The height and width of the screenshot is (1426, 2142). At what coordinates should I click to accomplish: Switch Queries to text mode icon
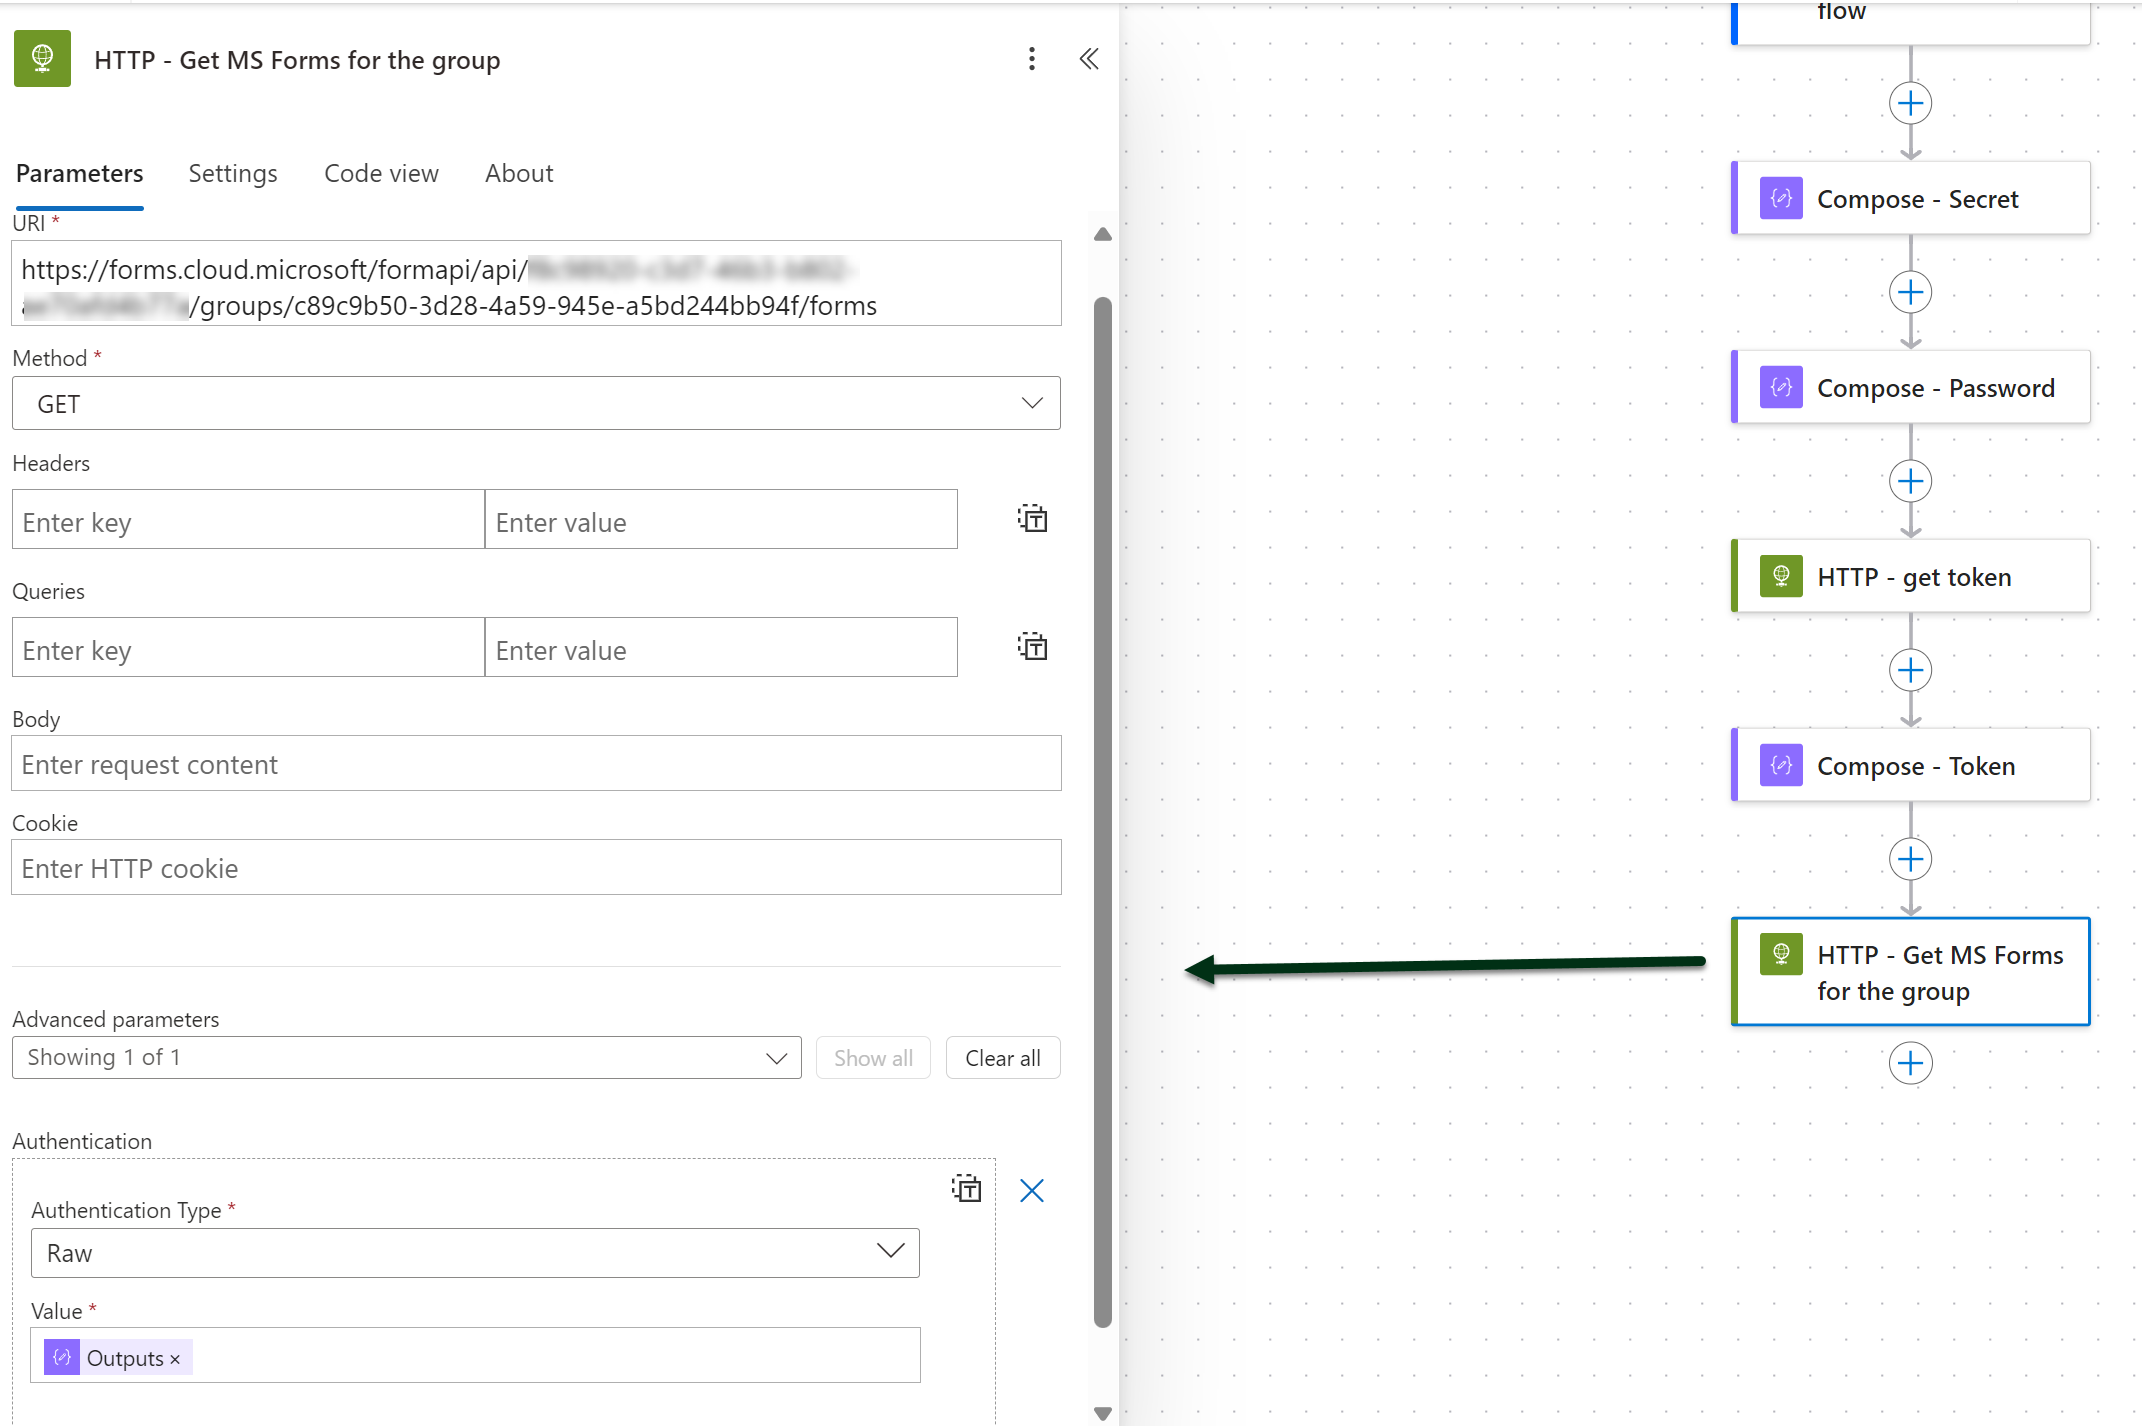[x=1032, y=647]
